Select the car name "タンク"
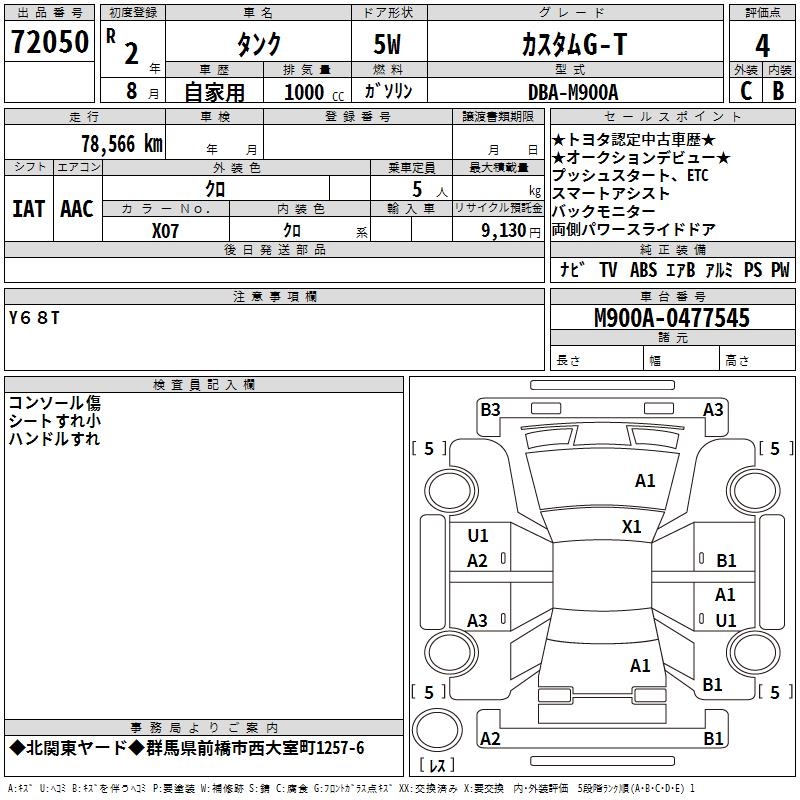The width and height of the screenshot is (800, 800). point(259,44)
